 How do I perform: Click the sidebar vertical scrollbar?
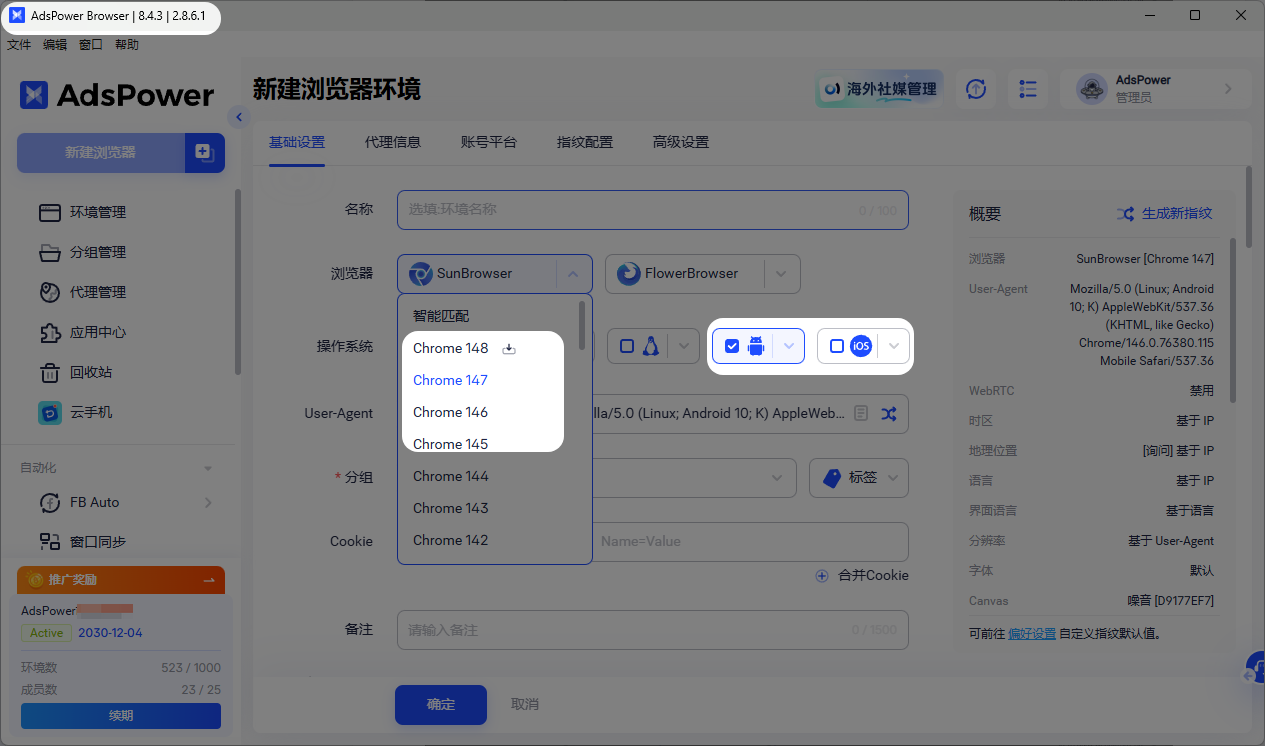pos(237,283)
